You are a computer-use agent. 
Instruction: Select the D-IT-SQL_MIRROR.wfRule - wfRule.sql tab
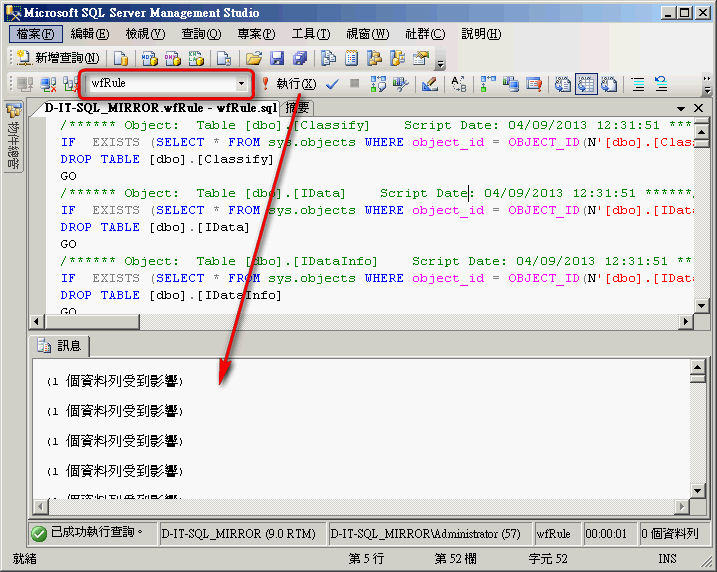tap(160, 108)
